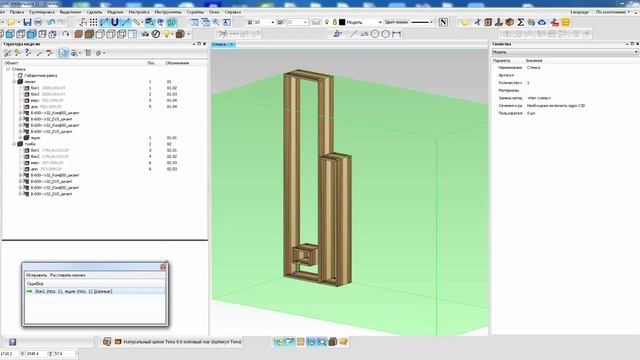Screen dimensions: 640x360
Task: Click the yellow folder icon in bottom toolbar
Action: coord(343,342)
